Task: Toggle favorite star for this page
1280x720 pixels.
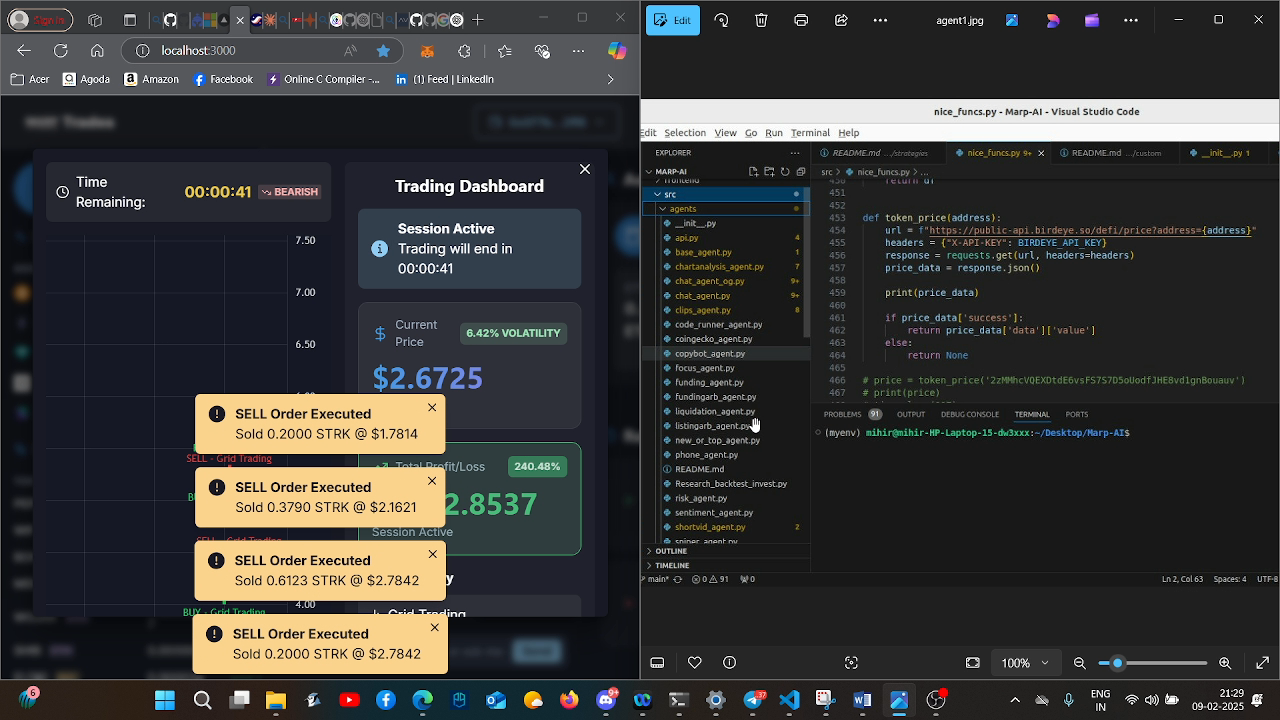Action: point(383,51)
